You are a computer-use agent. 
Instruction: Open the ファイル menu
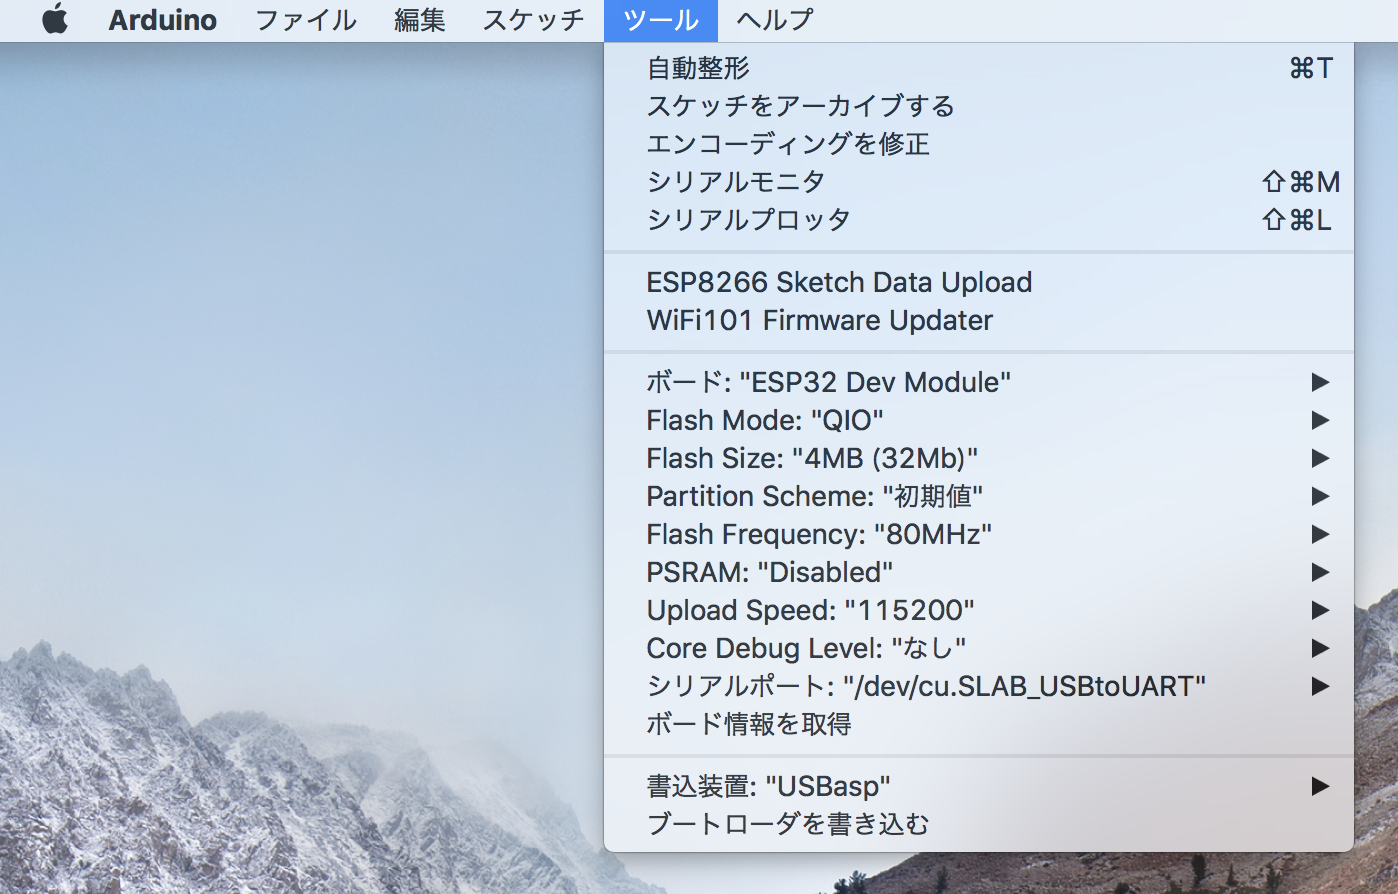pos(304,20)
